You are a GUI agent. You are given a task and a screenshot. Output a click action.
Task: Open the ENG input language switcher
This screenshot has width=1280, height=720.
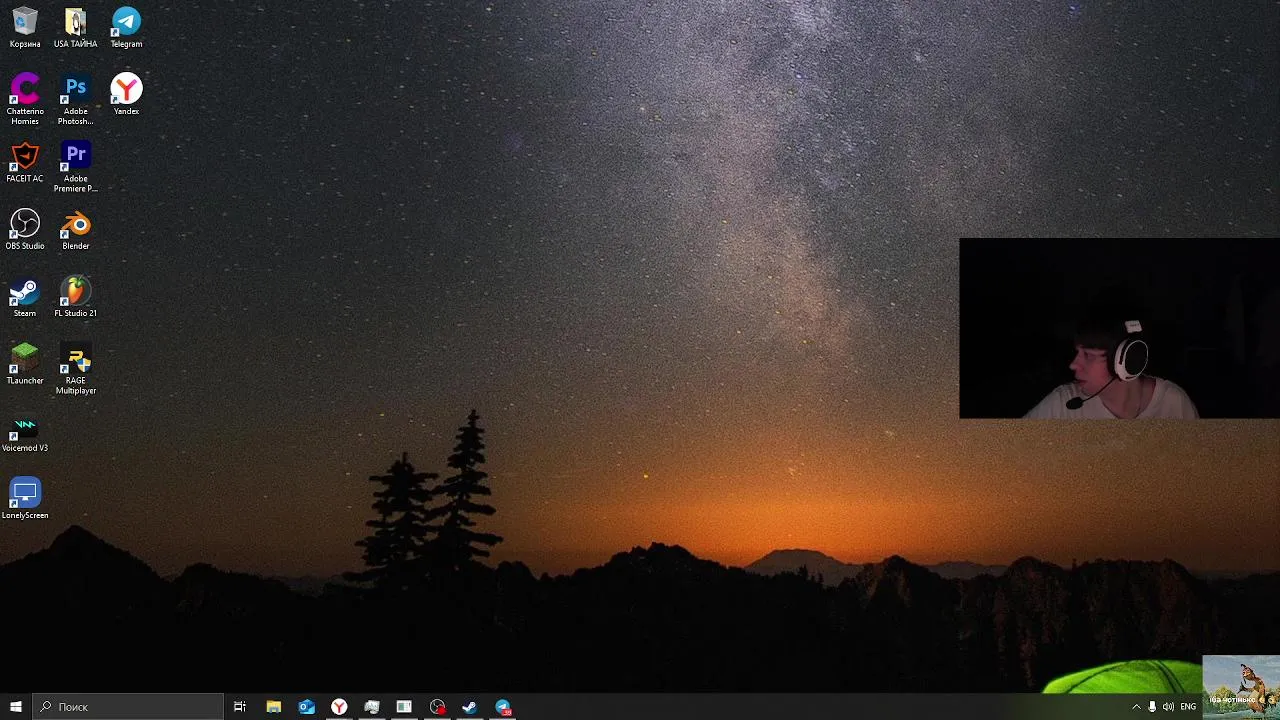click(x=1188, y=707)
